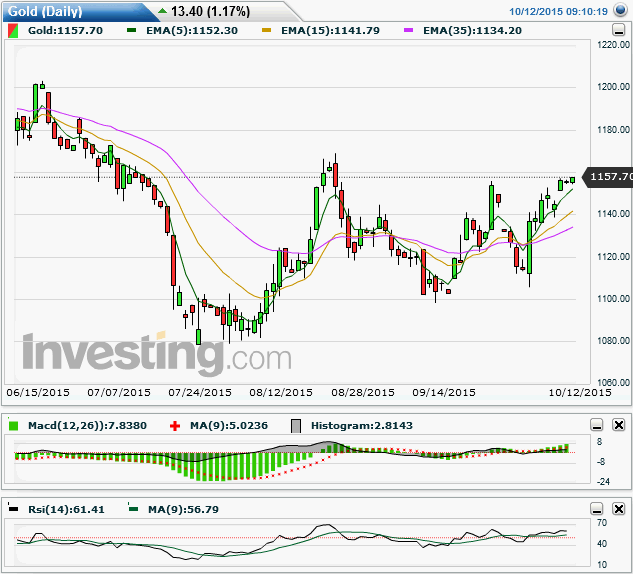
Task: Click the EMA(35):1134.20 label
Action: tap(472, 31)
